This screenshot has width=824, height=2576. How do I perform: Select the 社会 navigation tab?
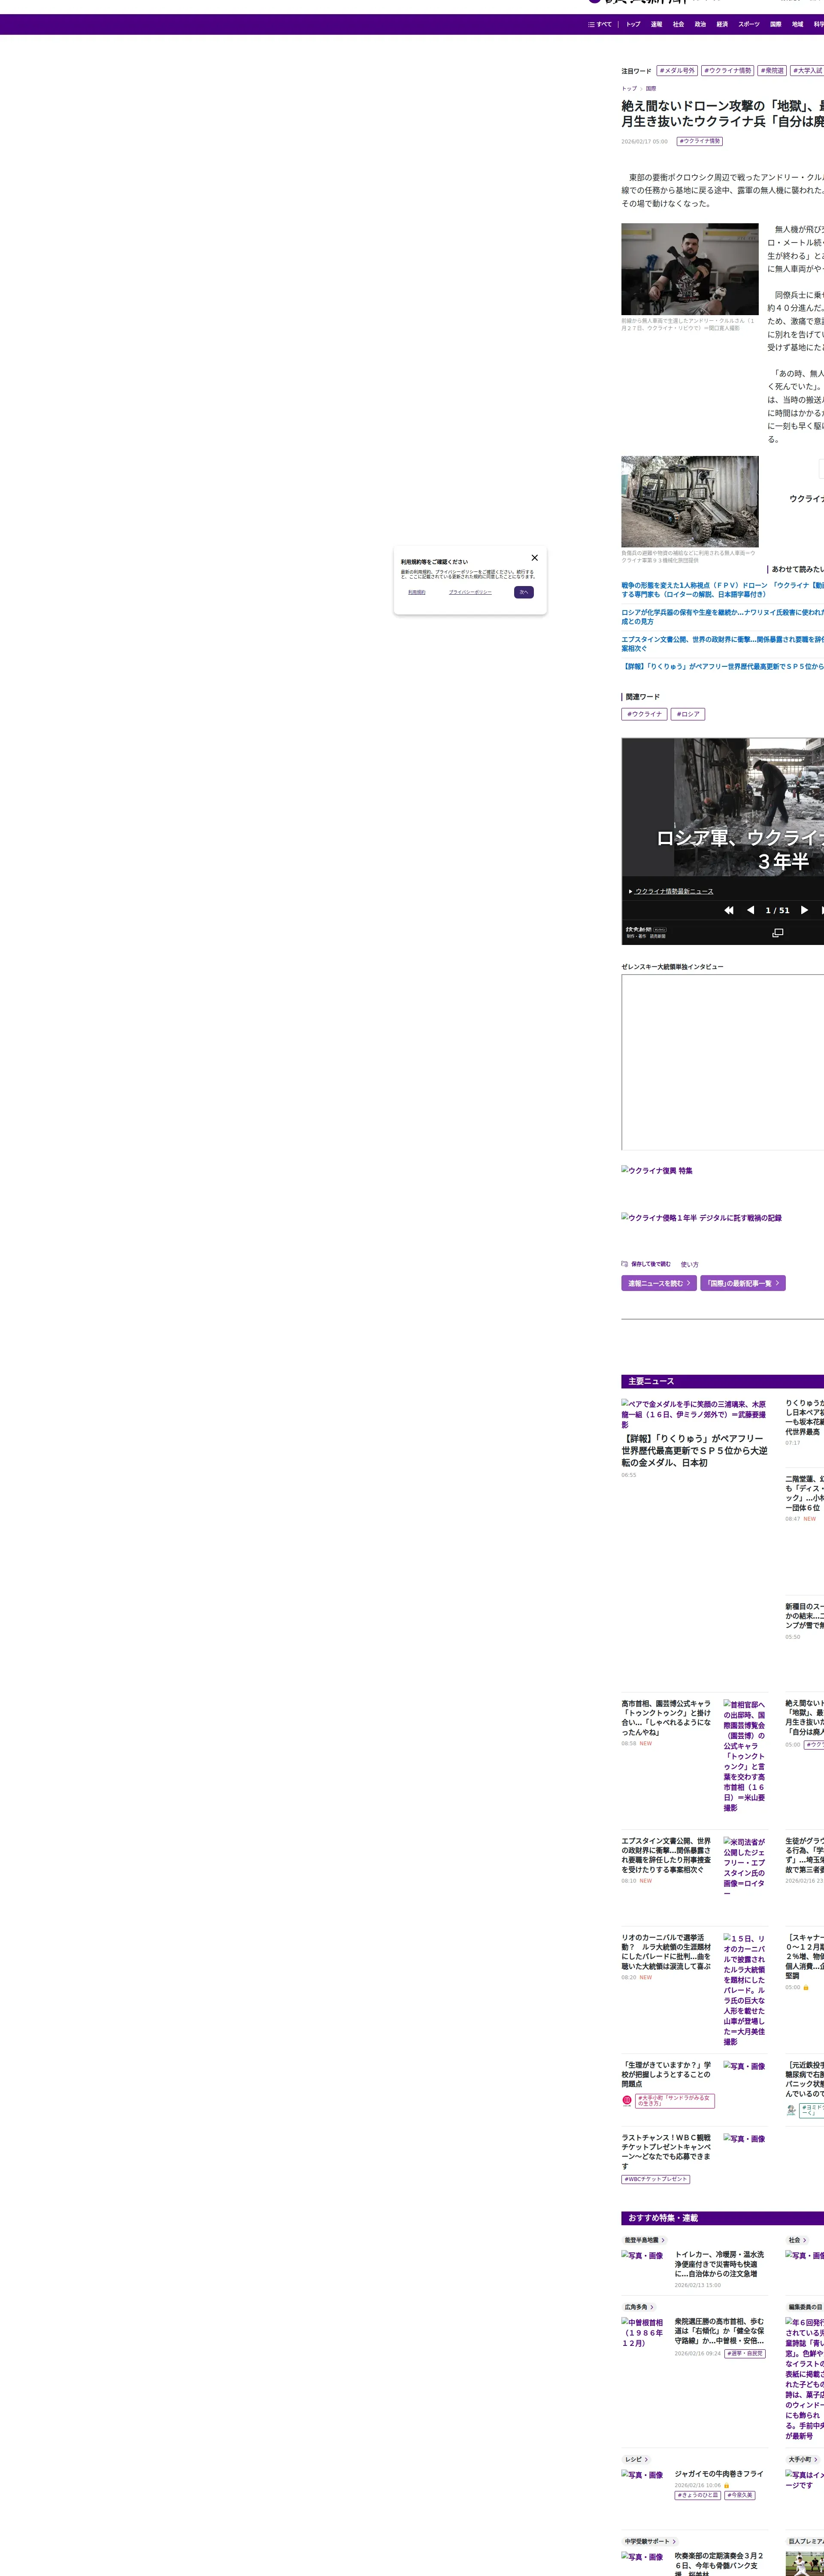(x=678, y=24)
